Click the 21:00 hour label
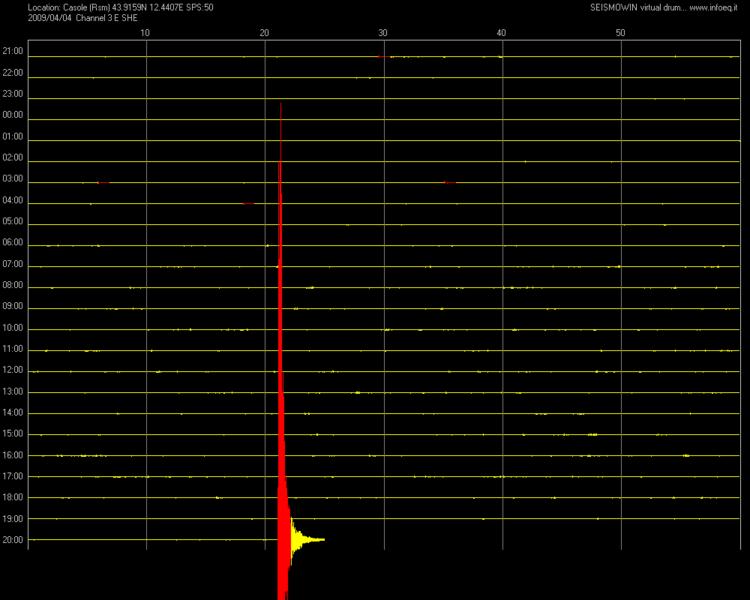The height and width of the screenshot is (600, 750). pos(13,51)
